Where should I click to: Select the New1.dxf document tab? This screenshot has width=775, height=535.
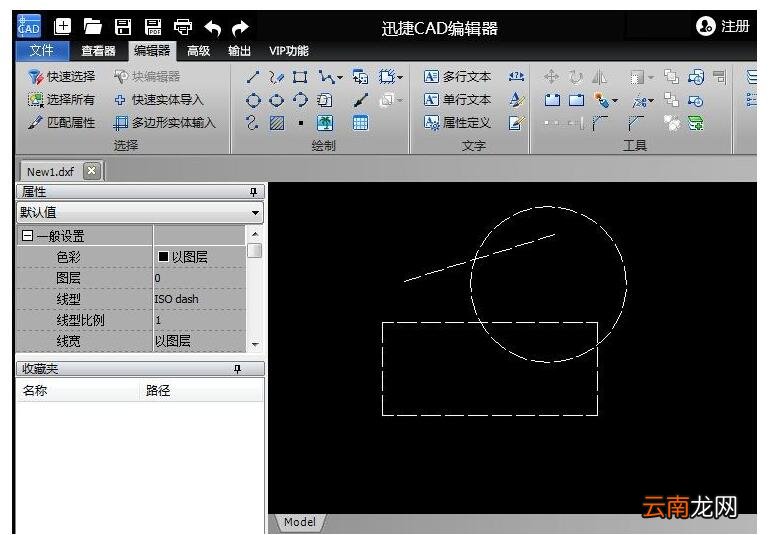(50, 172)
